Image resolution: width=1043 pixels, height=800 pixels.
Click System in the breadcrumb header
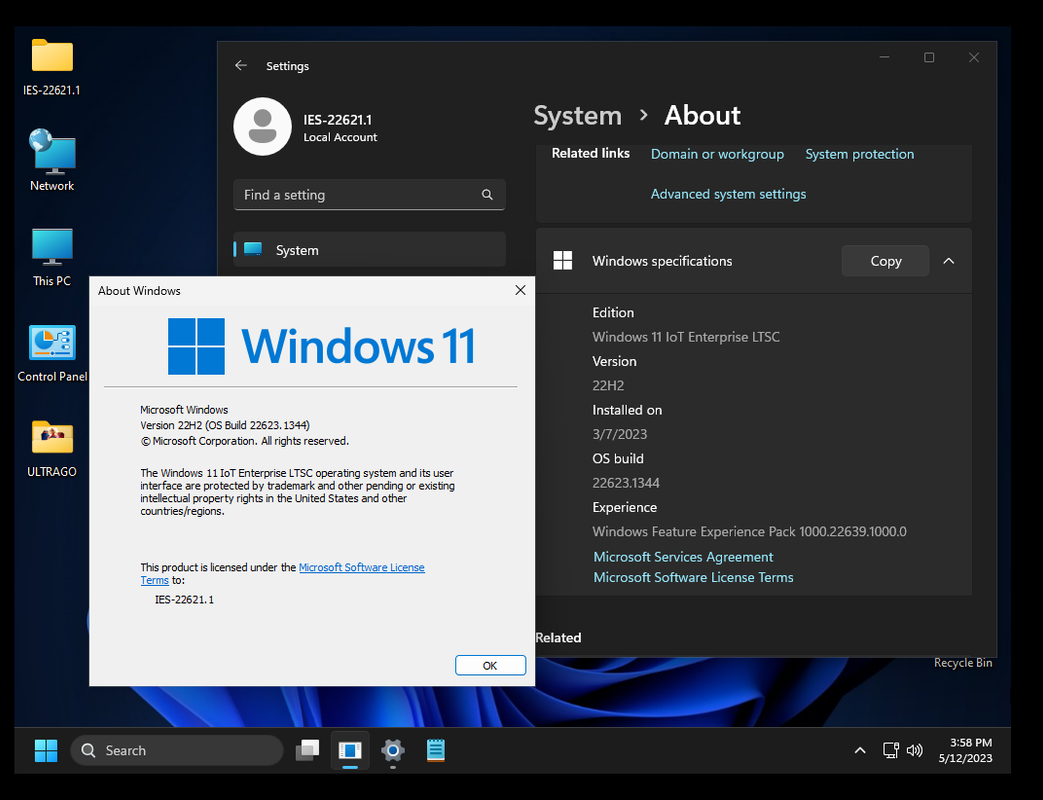tap(577, 116)
